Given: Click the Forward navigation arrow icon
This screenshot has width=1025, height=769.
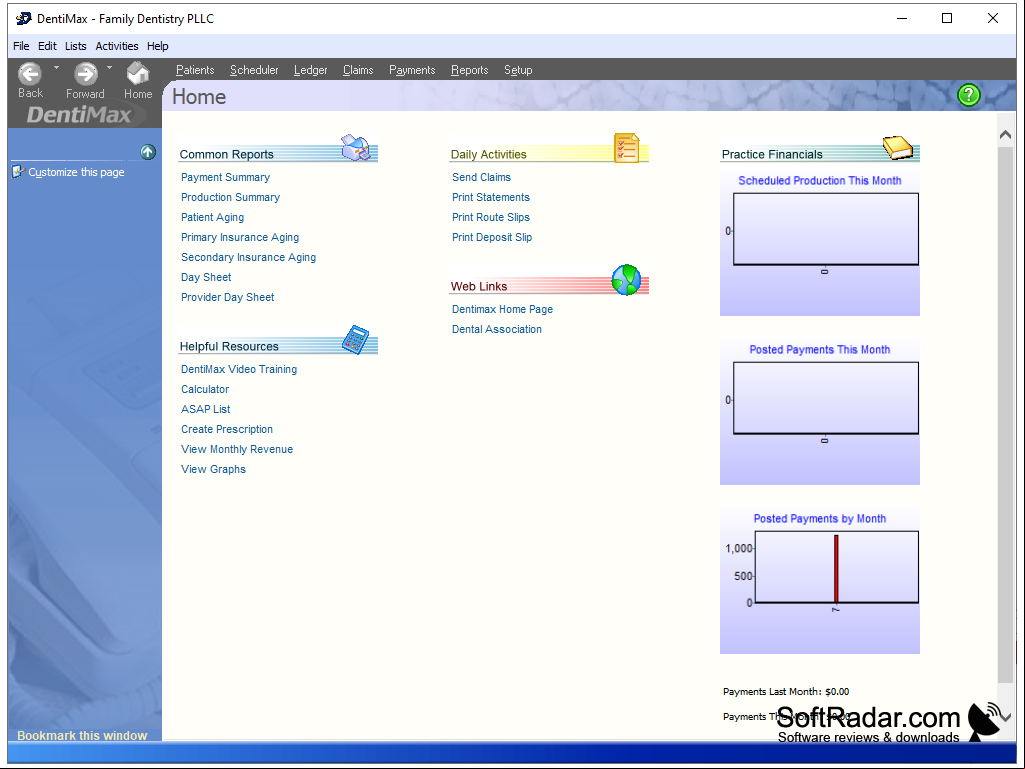Looking at the screenshot, I should click(86, 73).
